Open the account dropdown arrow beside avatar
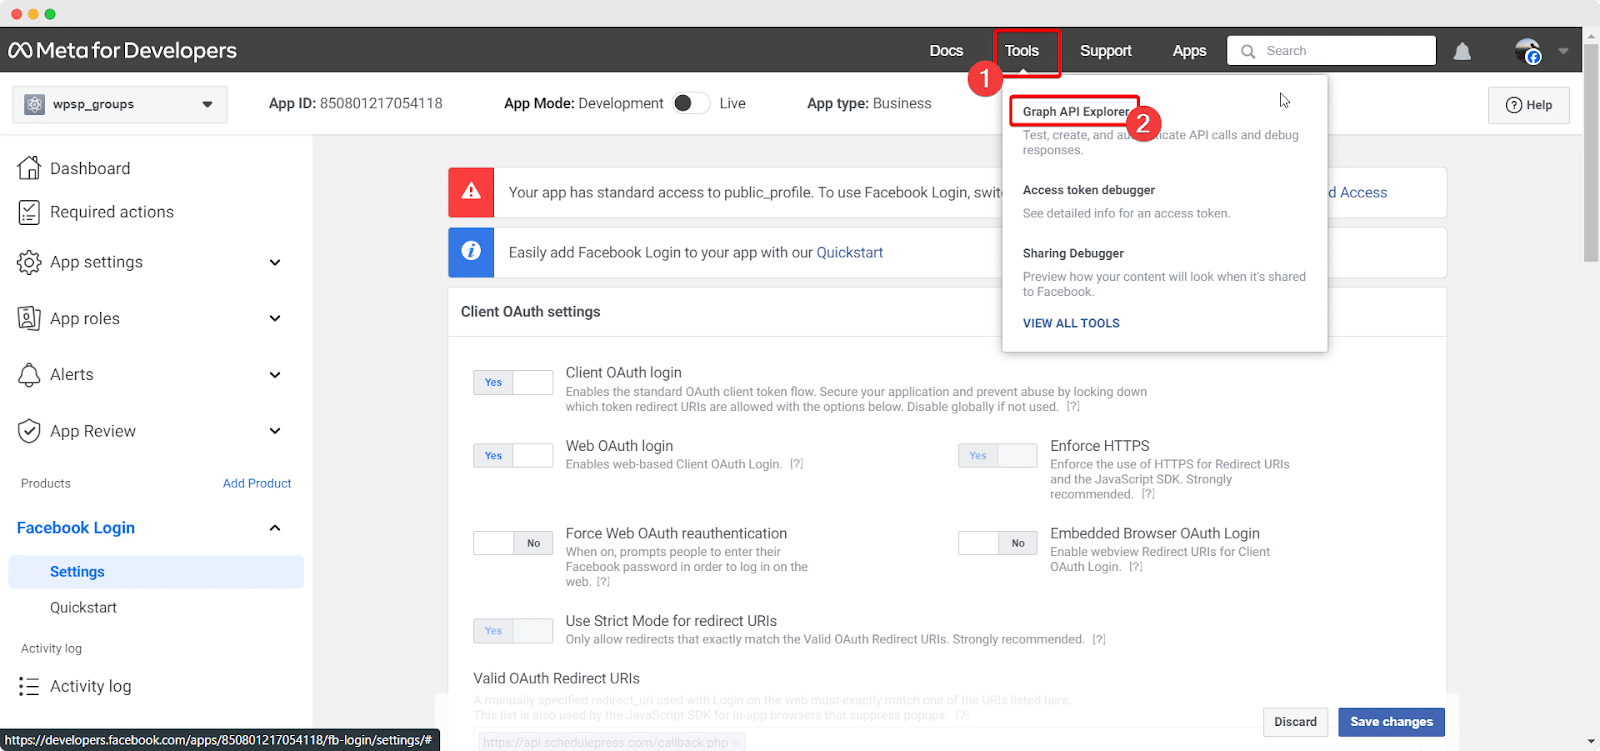This screenshot has height=751, width=1600. [x=1563, y=51]
